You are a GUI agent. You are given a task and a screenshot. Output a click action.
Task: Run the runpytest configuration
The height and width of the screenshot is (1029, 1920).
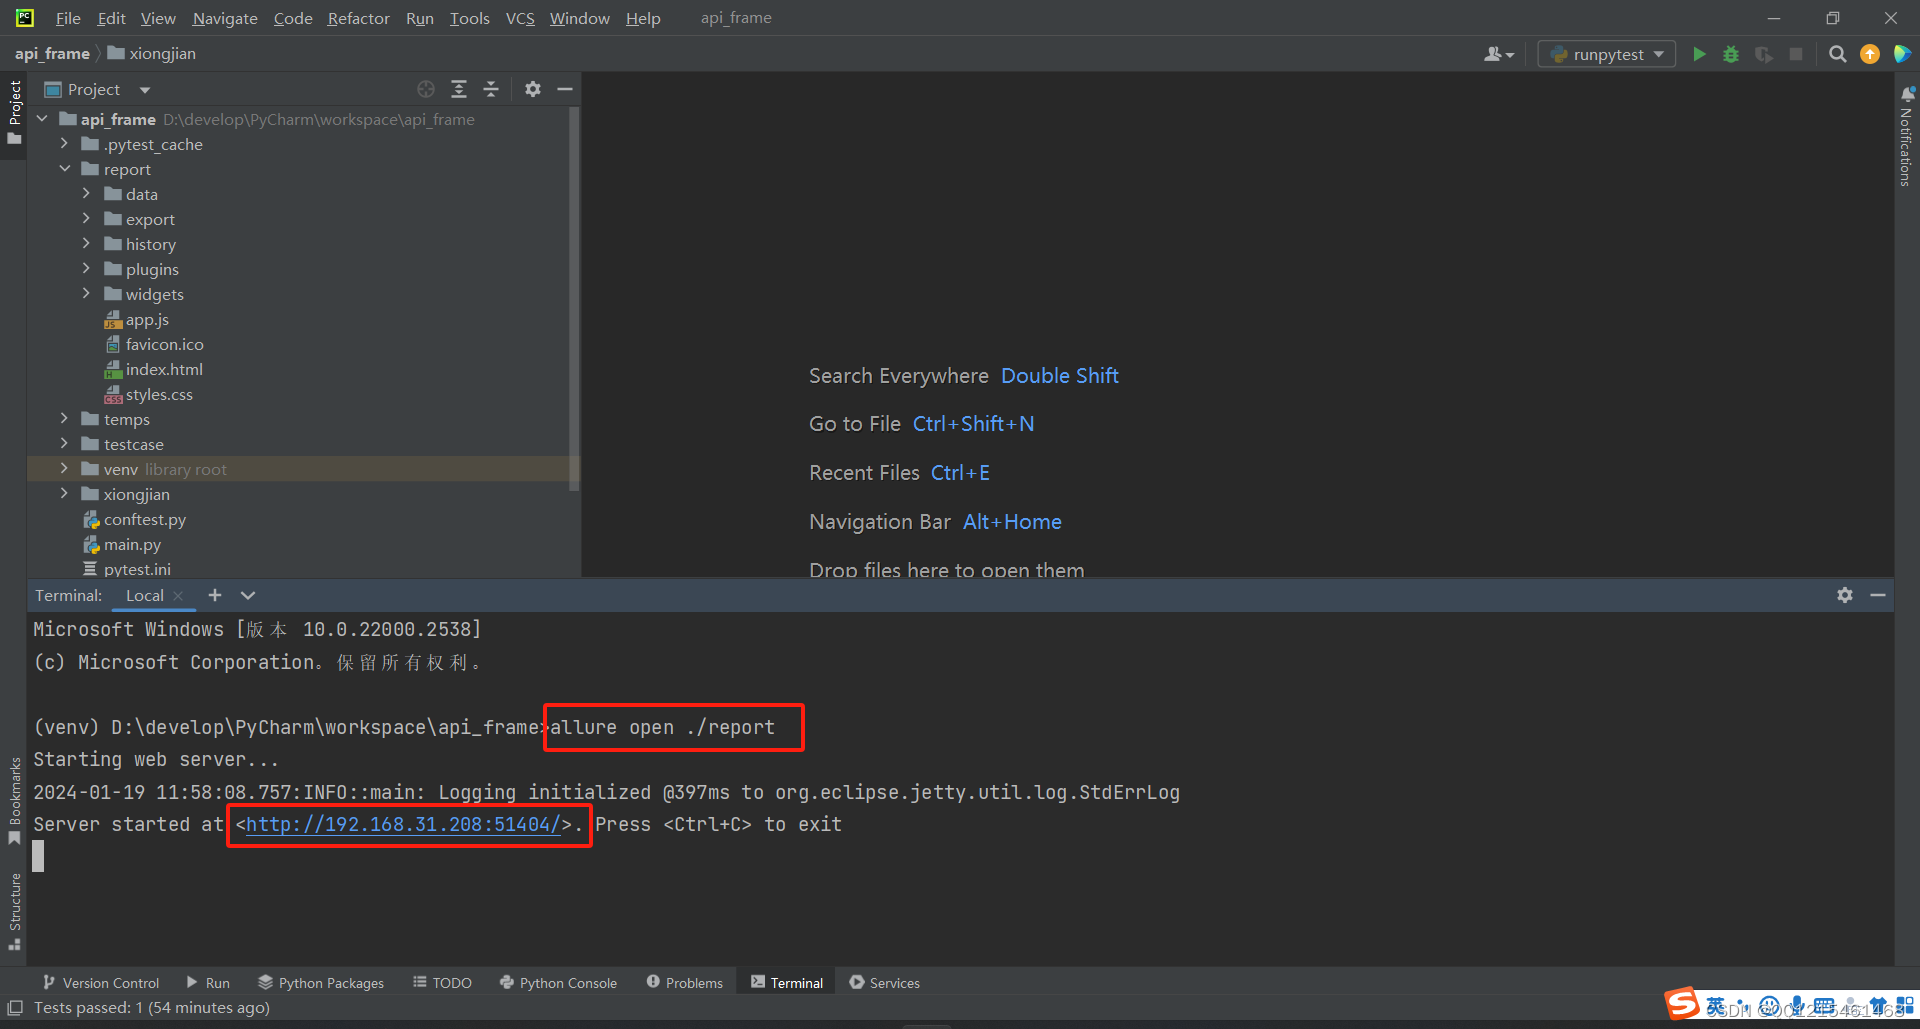[1699, 54]
